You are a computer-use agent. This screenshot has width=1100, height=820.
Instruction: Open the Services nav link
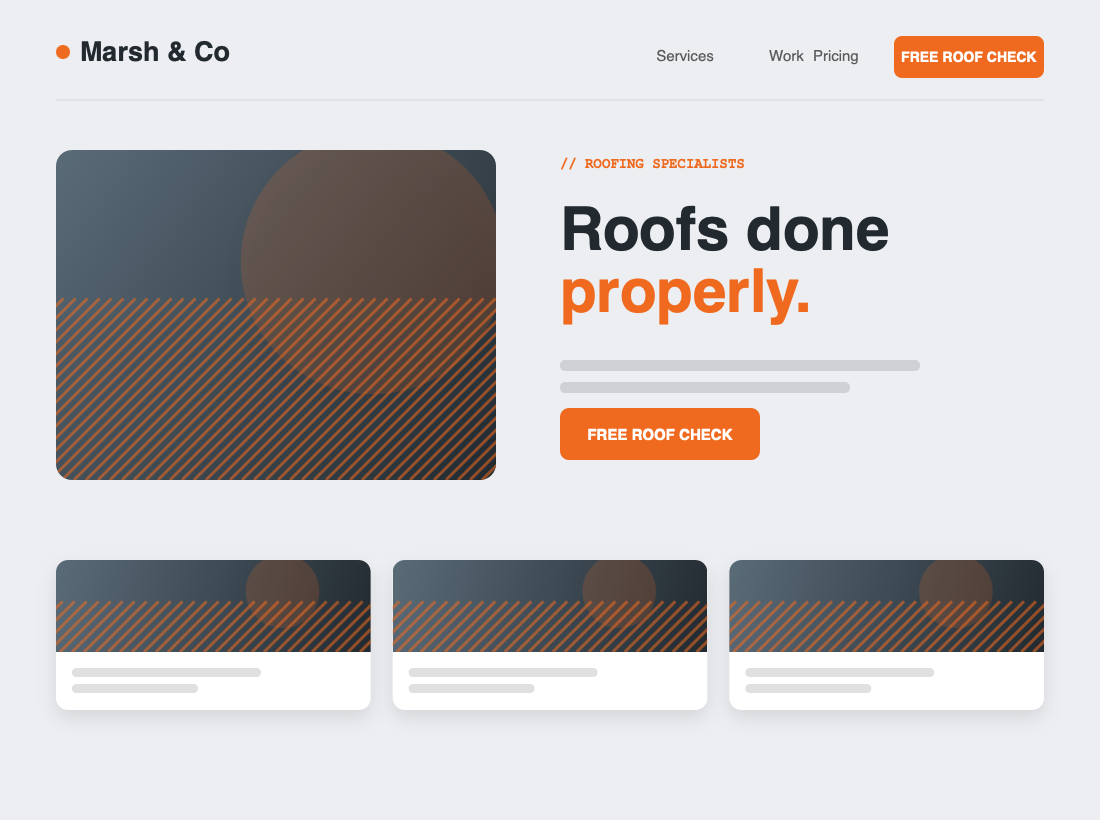pos(685,56)
